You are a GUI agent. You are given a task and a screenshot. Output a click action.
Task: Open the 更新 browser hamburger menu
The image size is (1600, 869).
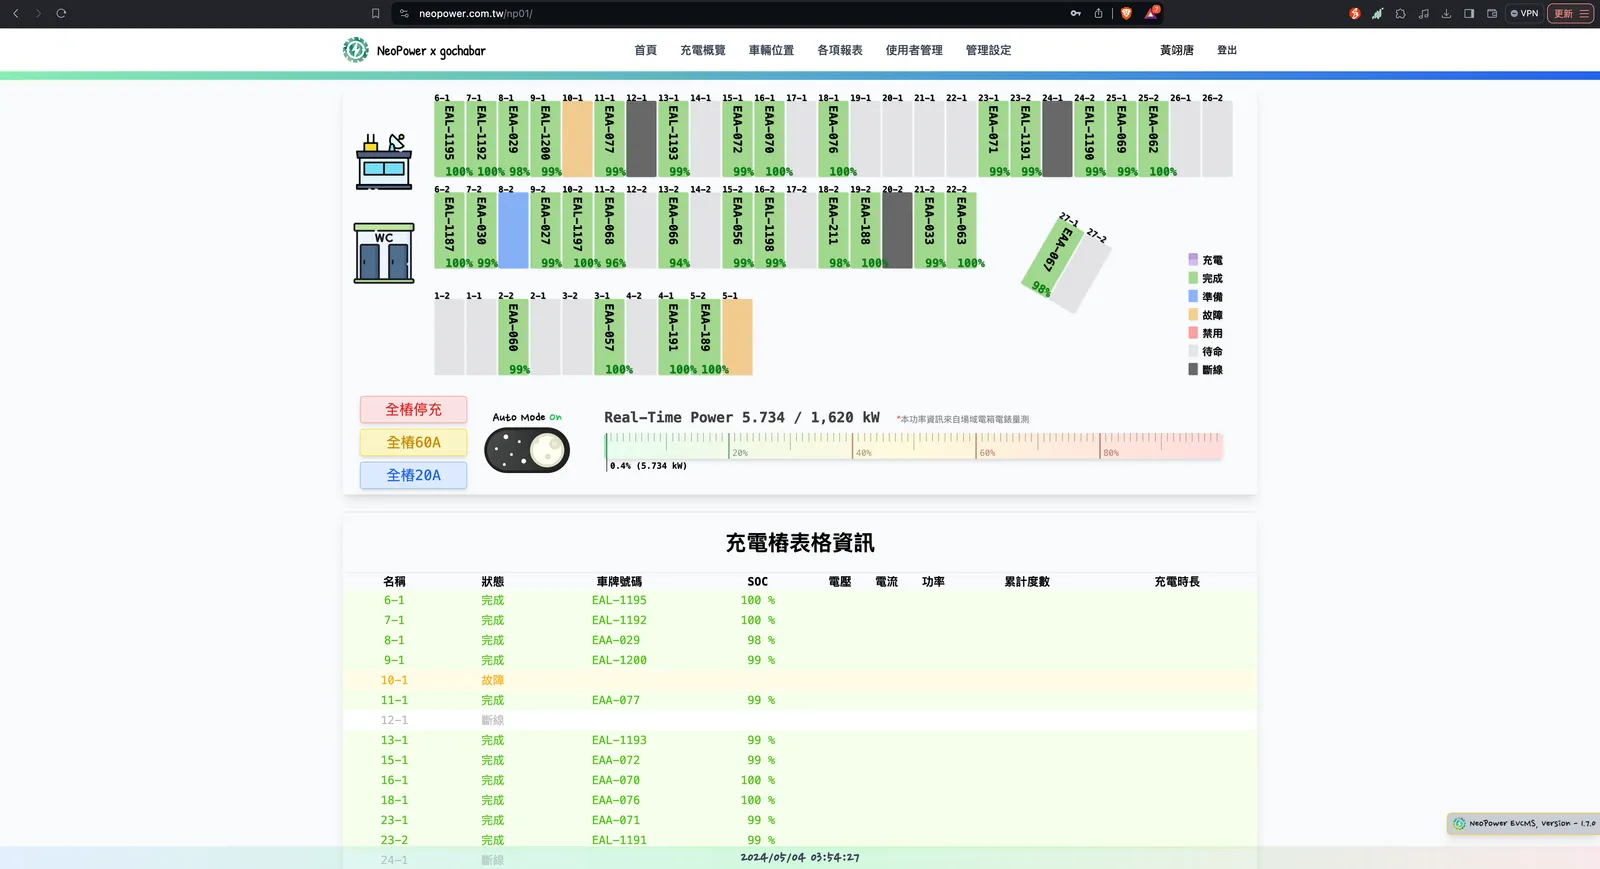[1570, 13]
